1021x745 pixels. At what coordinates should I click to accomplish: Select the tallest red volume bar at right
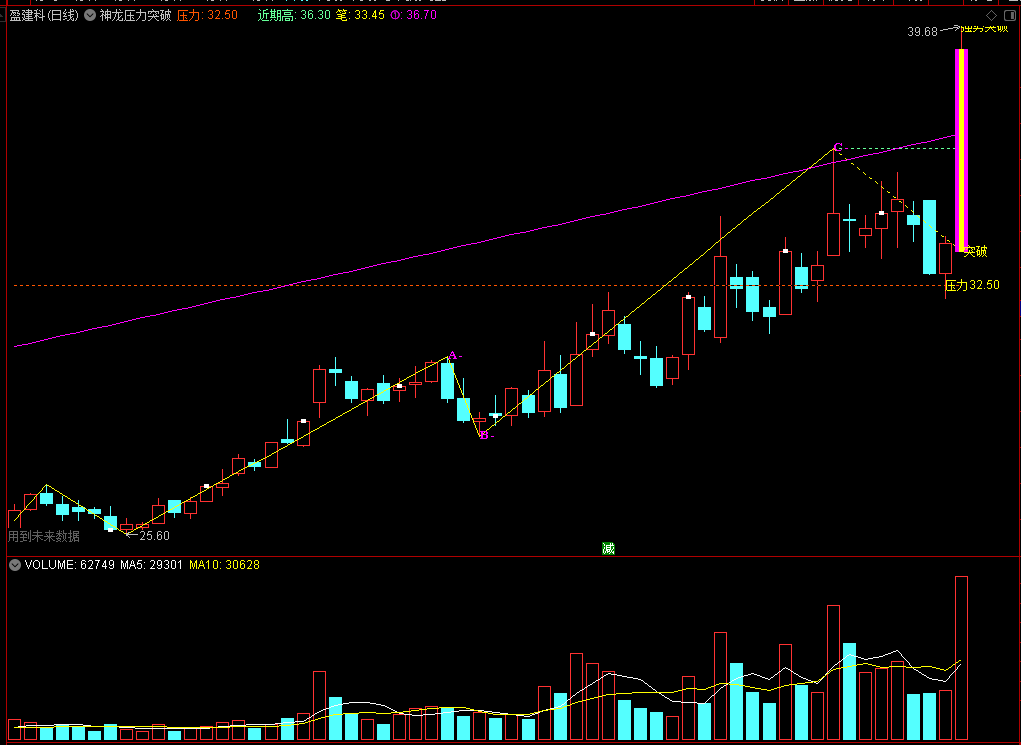click(961, 658)
